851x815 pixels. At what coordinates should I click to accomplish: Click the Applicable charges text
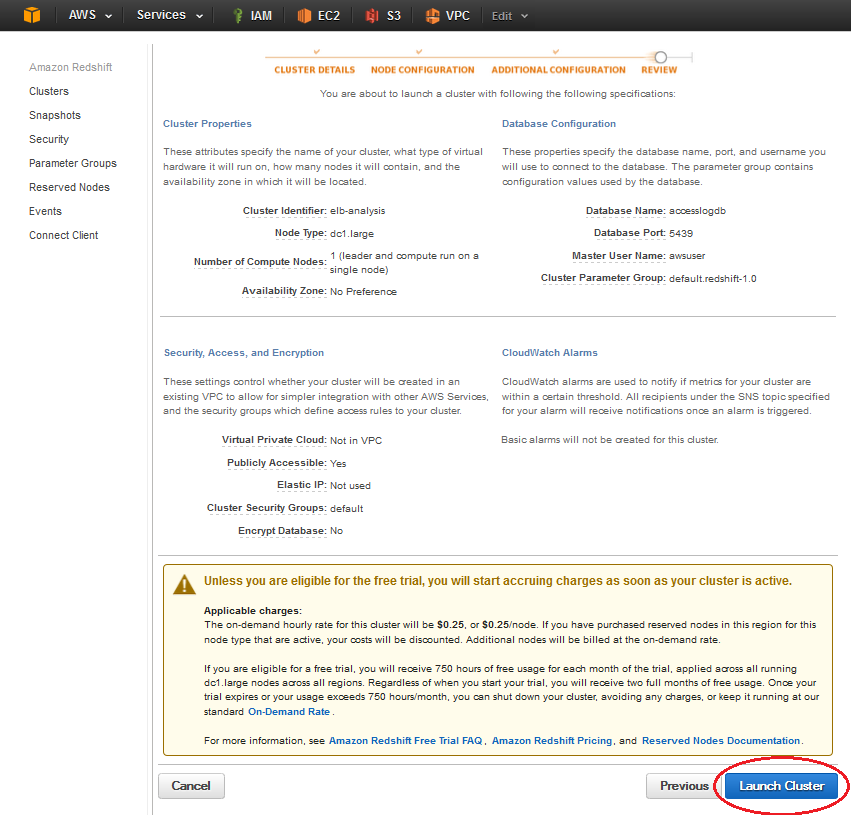[253, 610]
